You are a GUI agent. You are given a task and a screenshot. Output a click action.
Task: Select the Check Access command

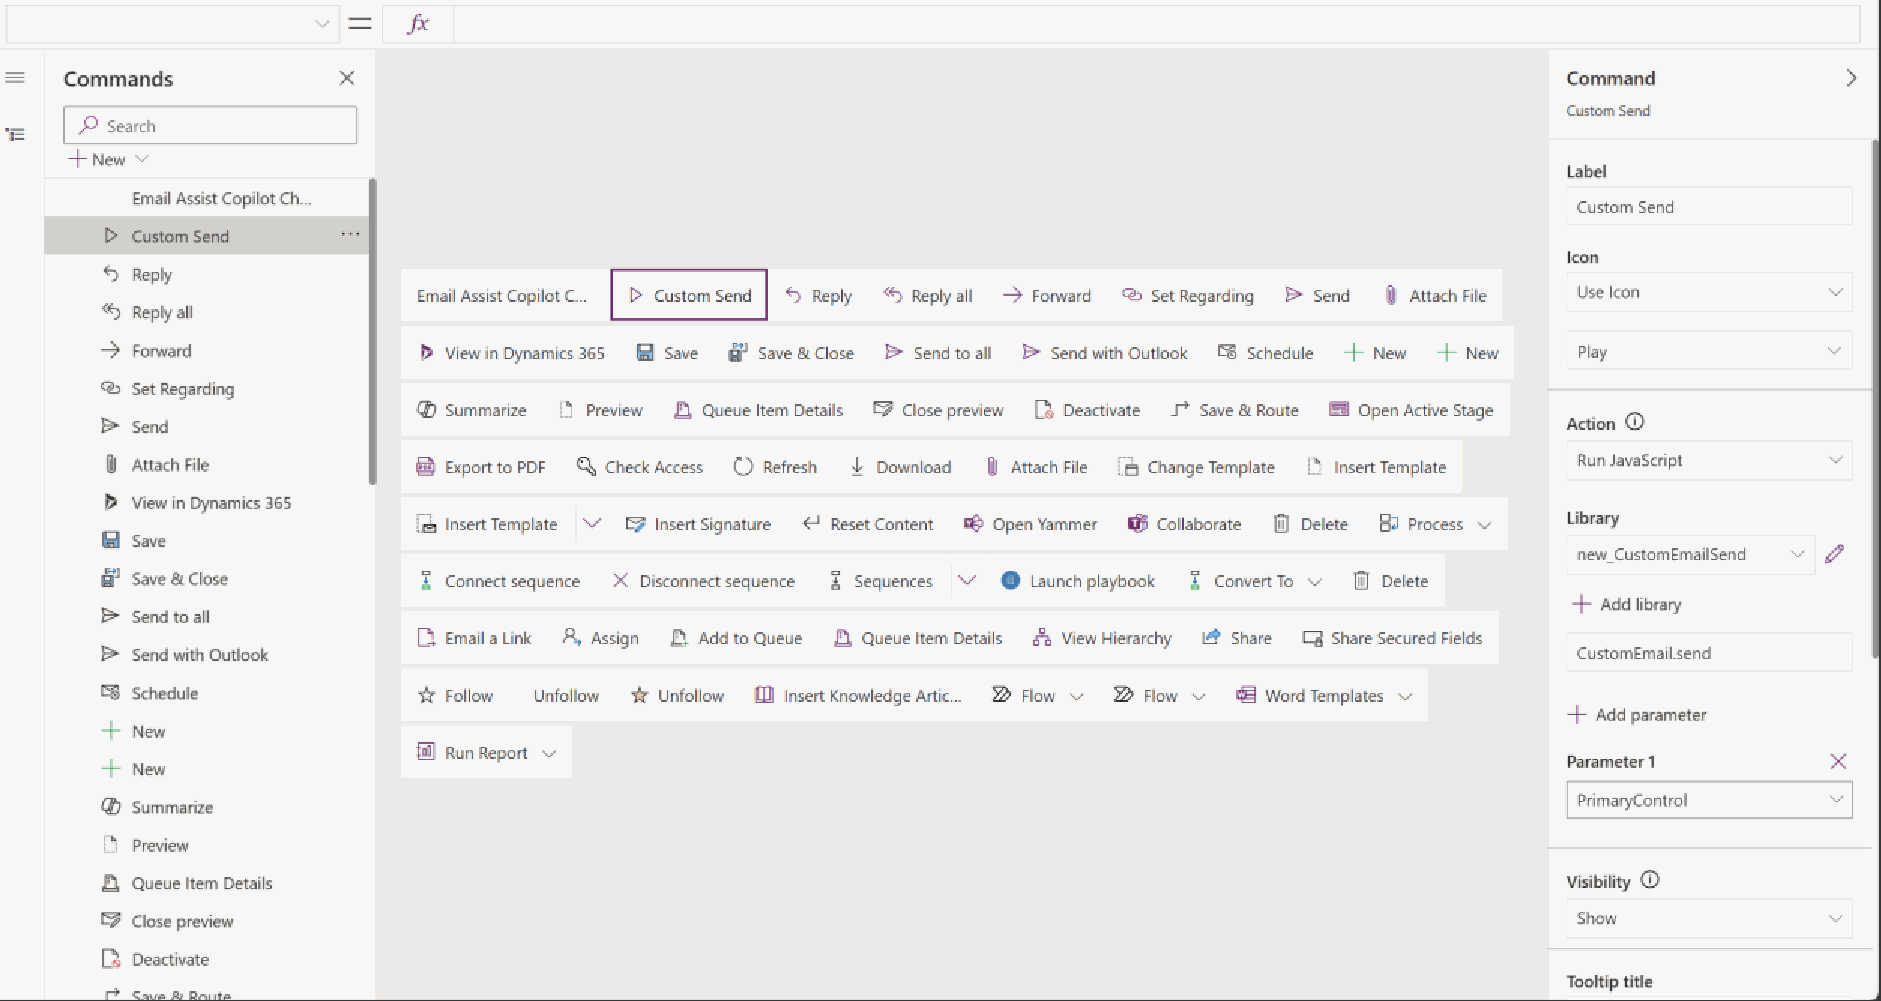(640, 467)
